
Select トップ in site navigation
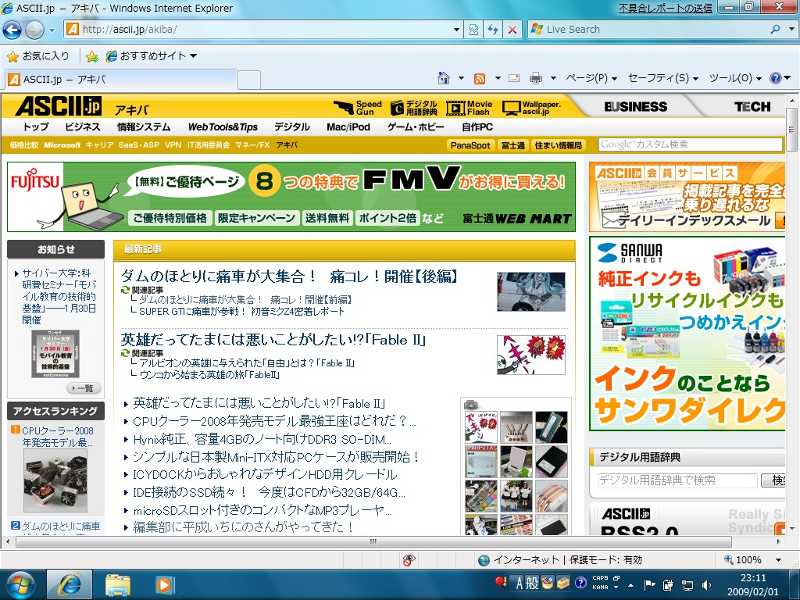(36, 127)
